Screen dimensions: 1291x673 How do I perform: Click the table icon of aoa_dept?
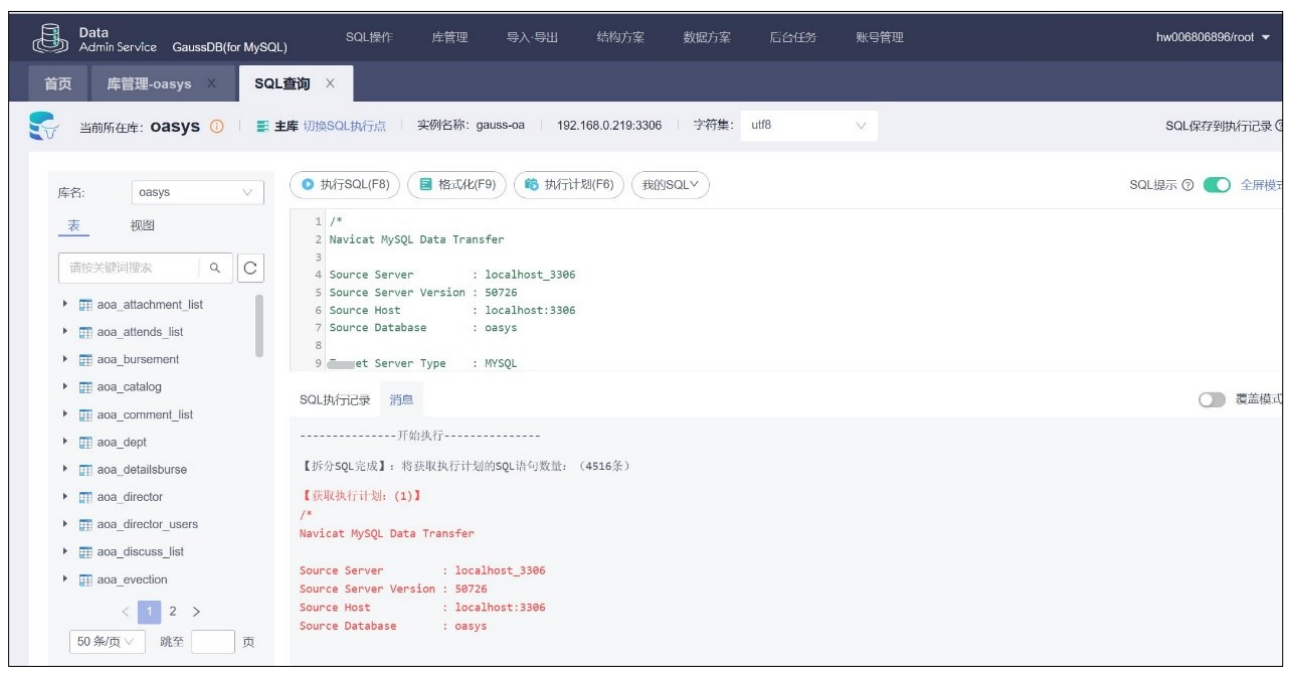[86, 442]
